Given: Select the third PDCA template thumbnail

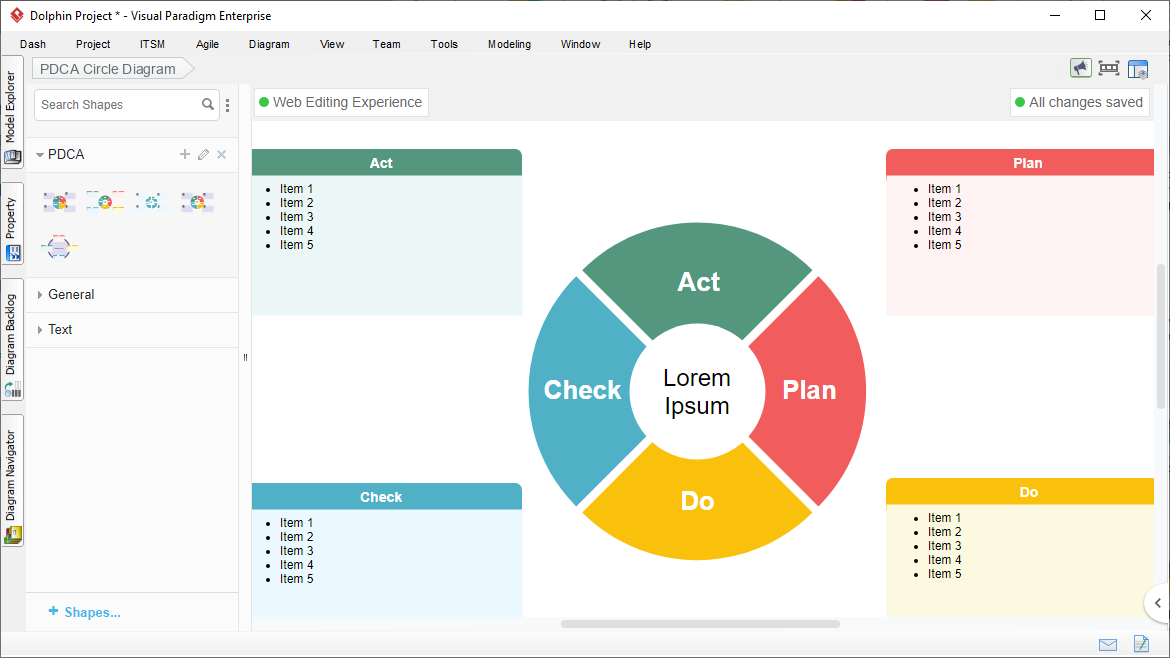Looking at the screenshot, I should click(151, 201).
